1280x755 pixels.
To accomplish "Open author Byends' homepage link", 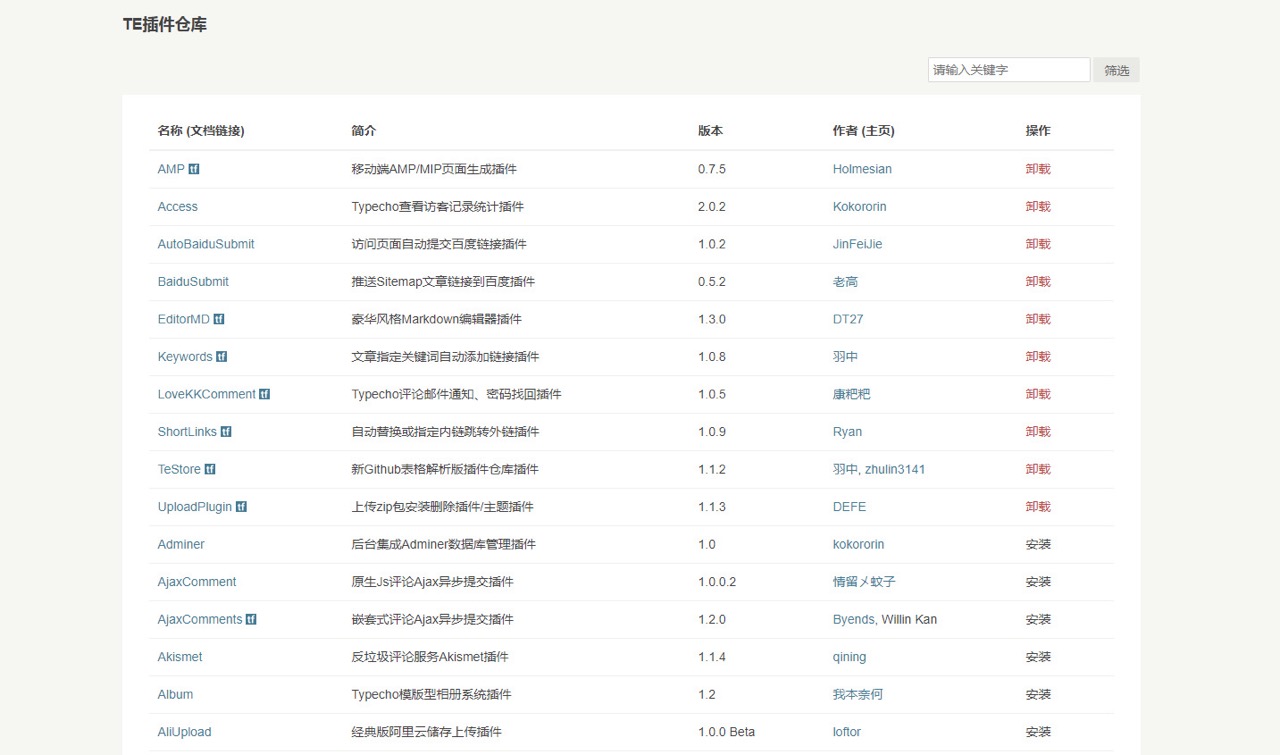I will [x=853, y=619].
